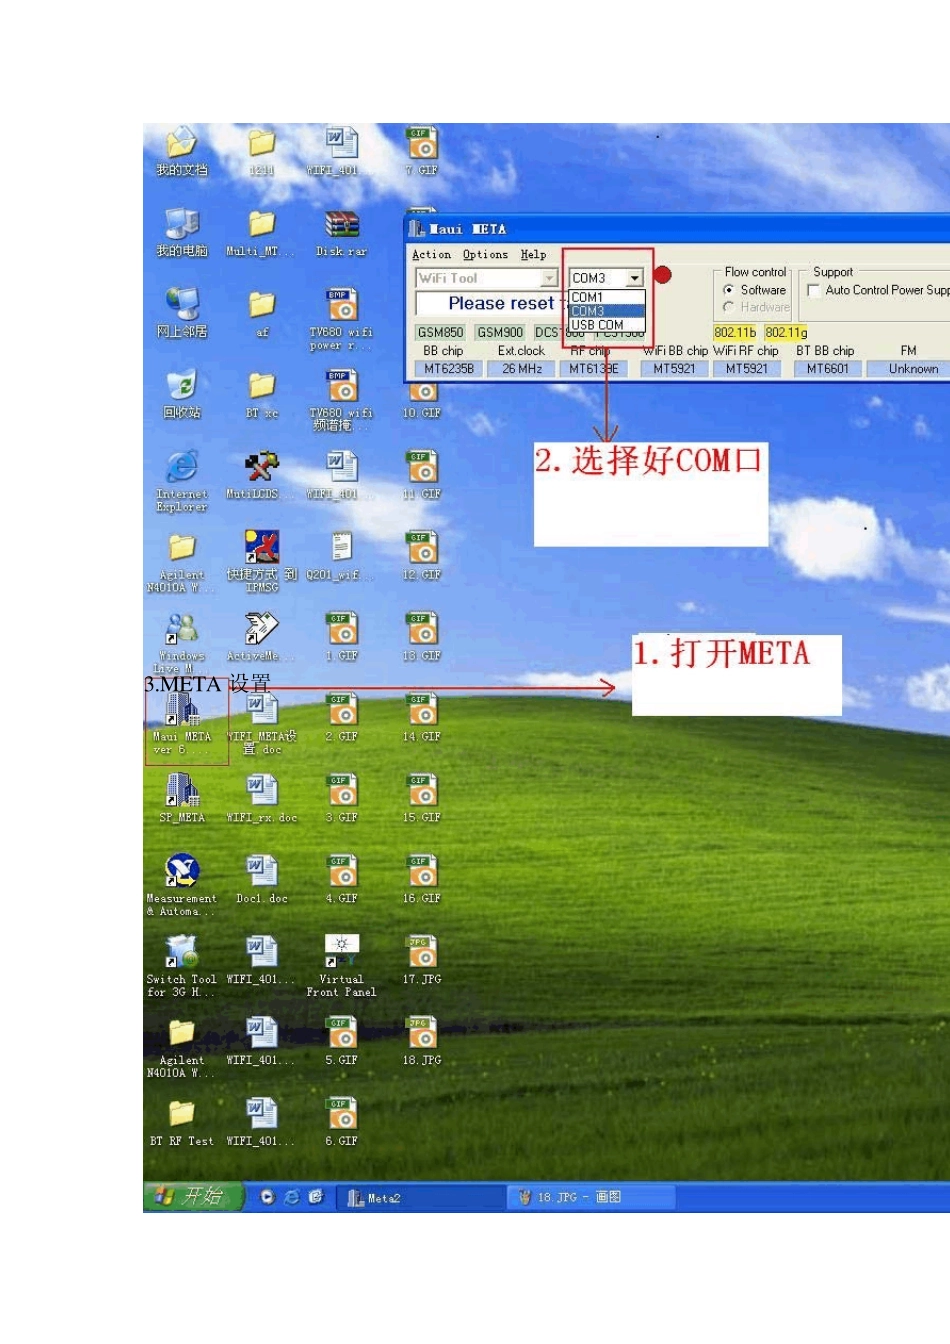This screenshot has width=950, height=1344.
Task: Select the Doc1.doc document icon
Action: [262, 879]
